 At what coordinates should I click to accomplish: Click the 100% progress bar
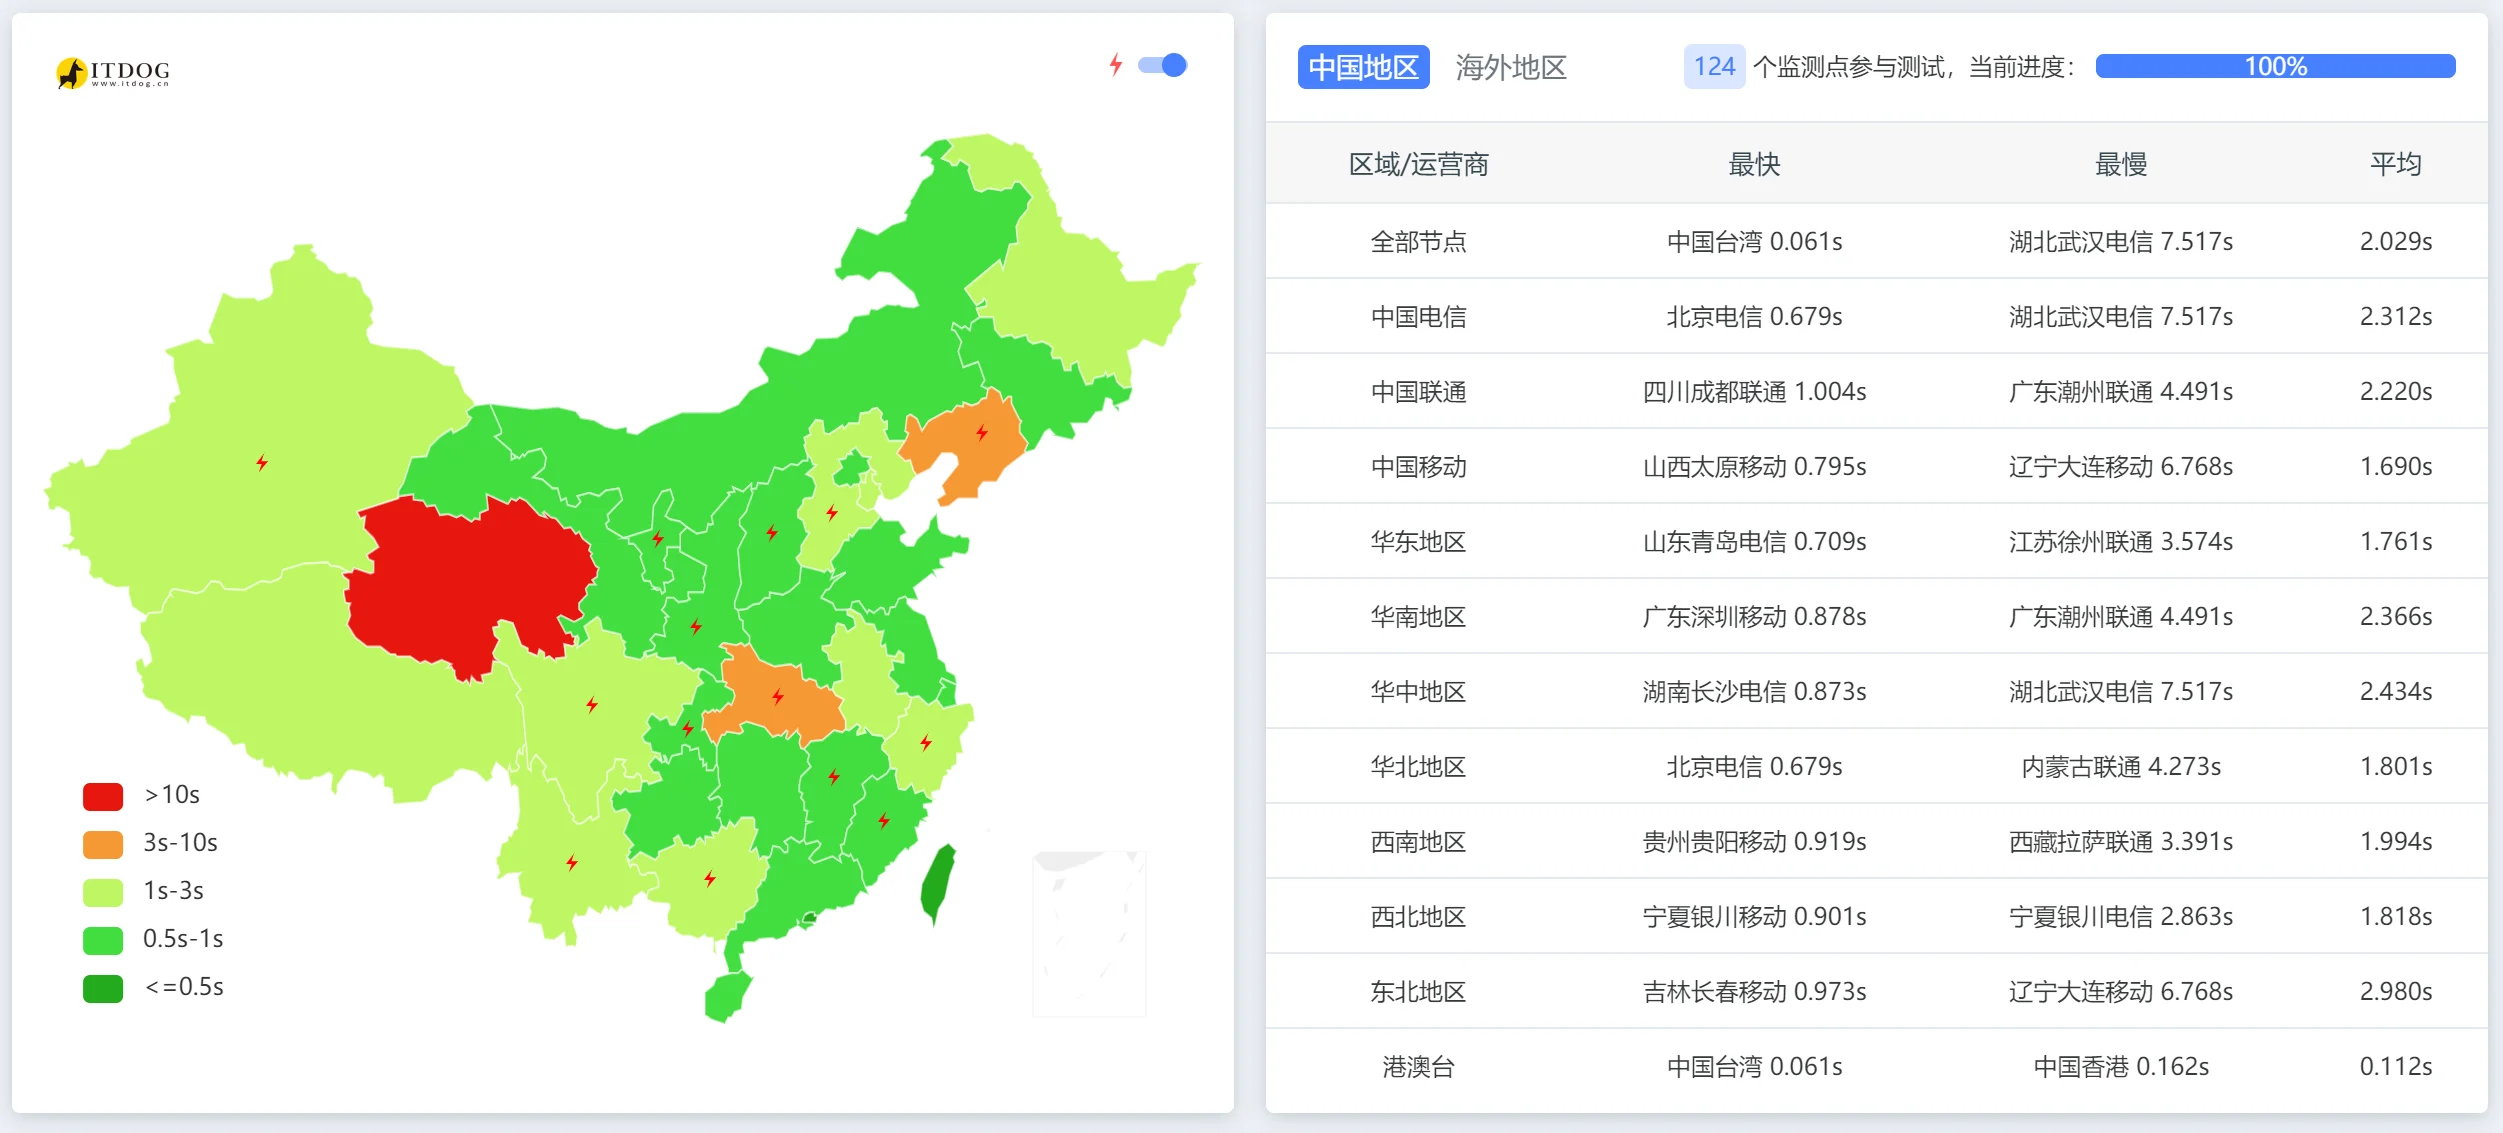[2275, 67]
